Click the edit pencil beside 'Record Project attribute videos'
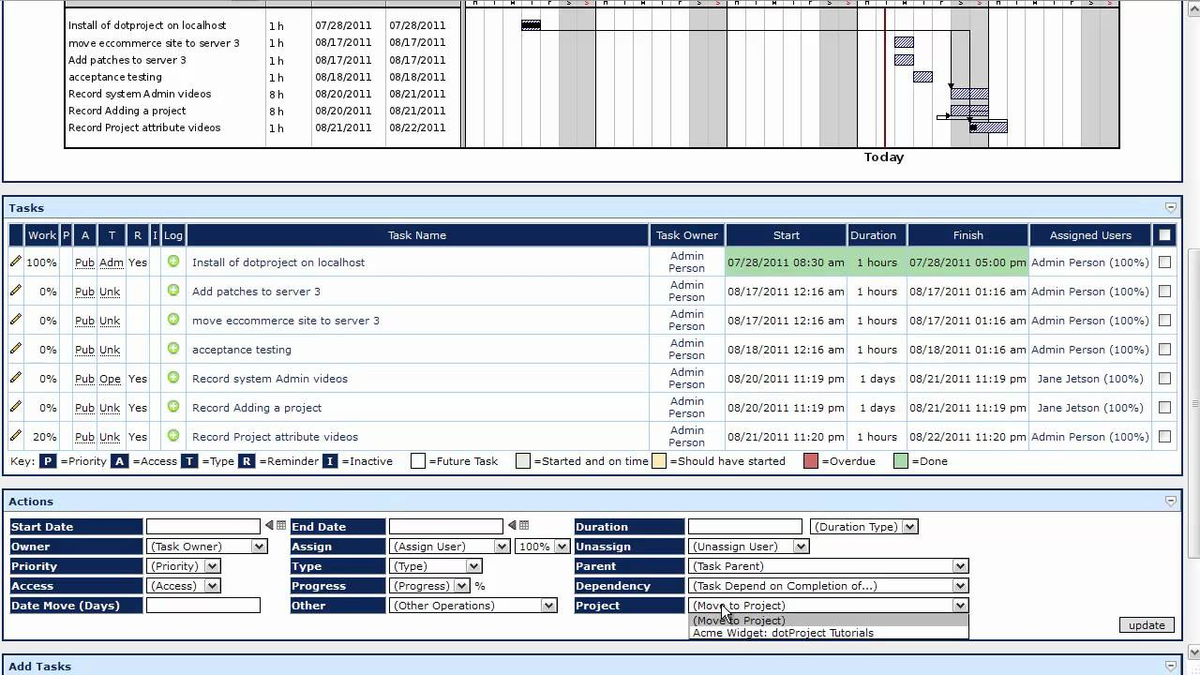Screen dimensions: 1200x675 (15, 436)
